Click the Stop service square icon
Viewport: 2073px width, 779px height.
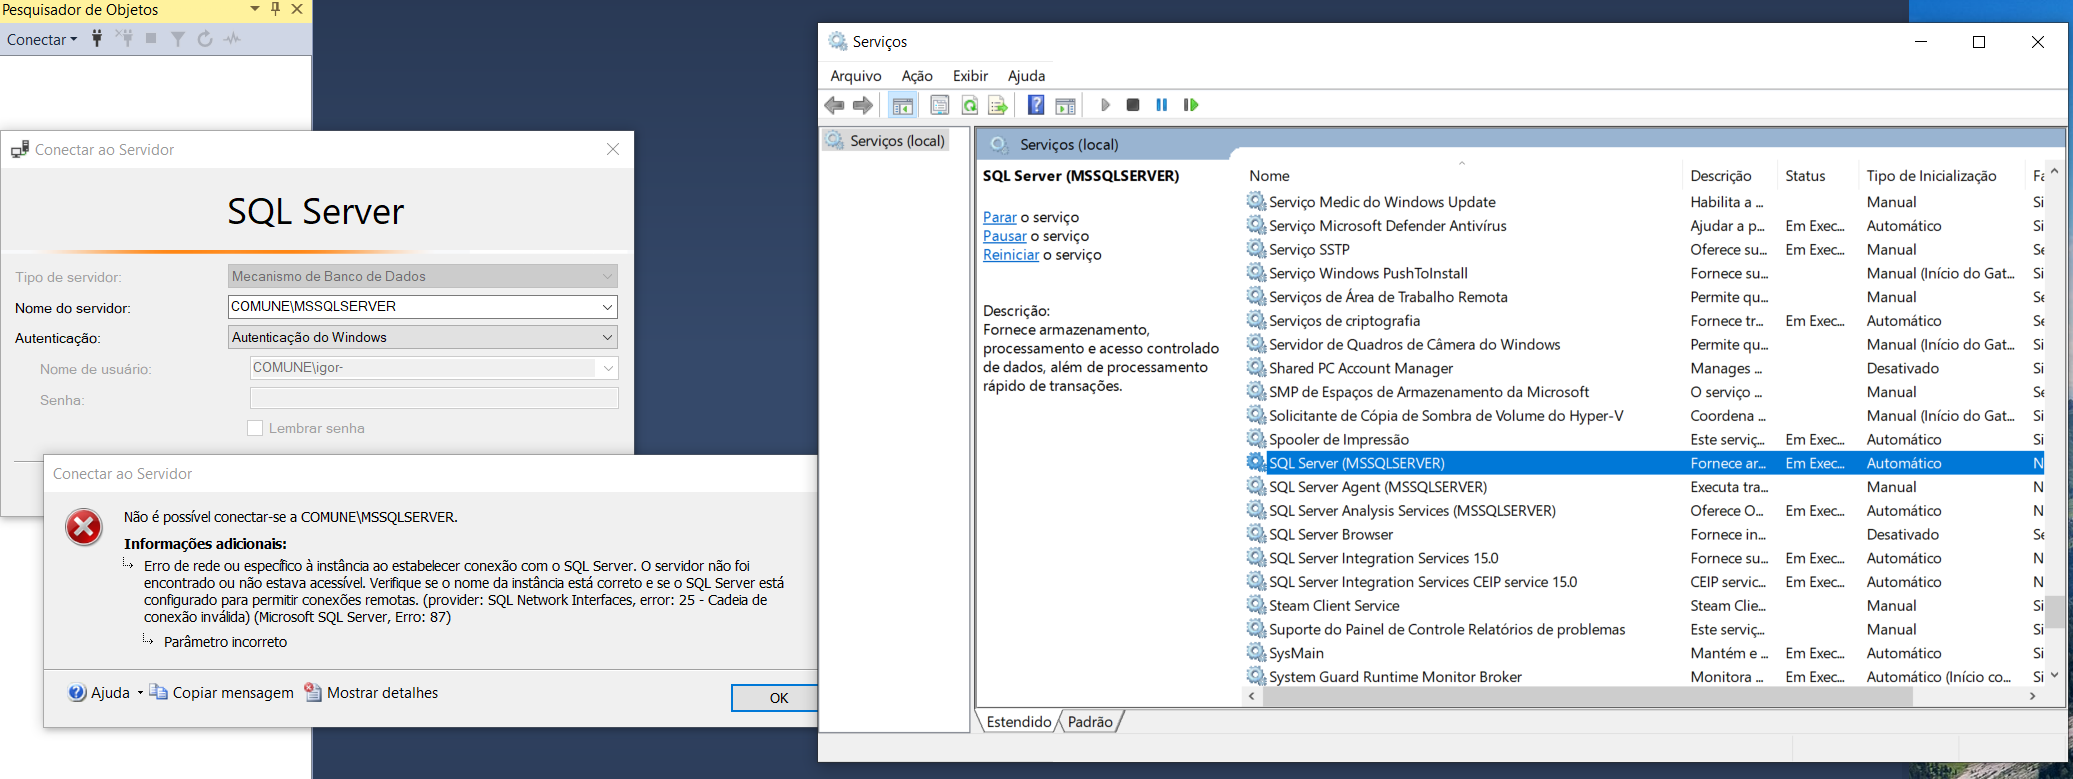click(1133, 105)
